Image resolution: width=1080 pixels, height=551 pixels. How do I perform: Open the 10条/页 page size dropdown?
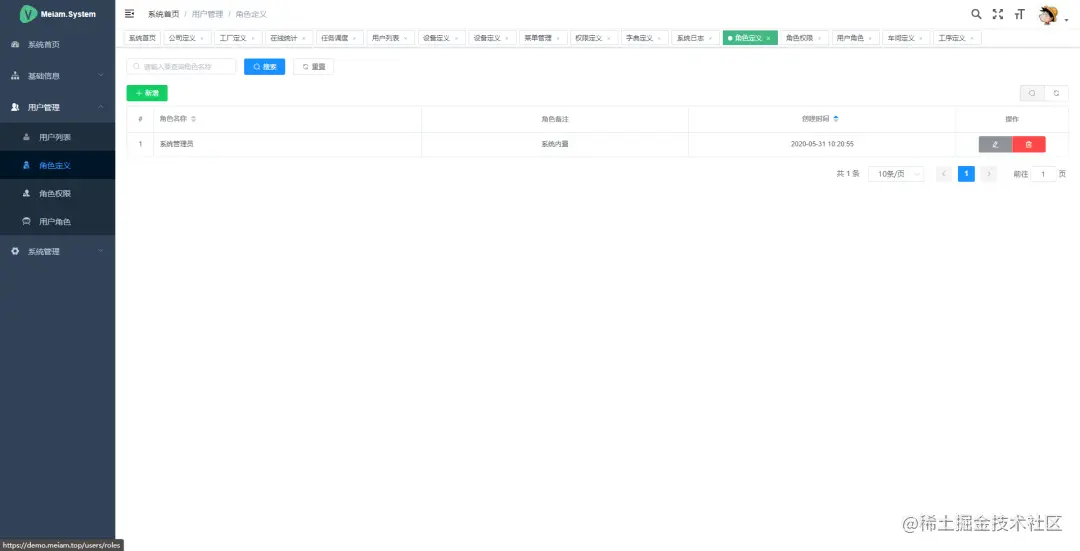[896, 174]
